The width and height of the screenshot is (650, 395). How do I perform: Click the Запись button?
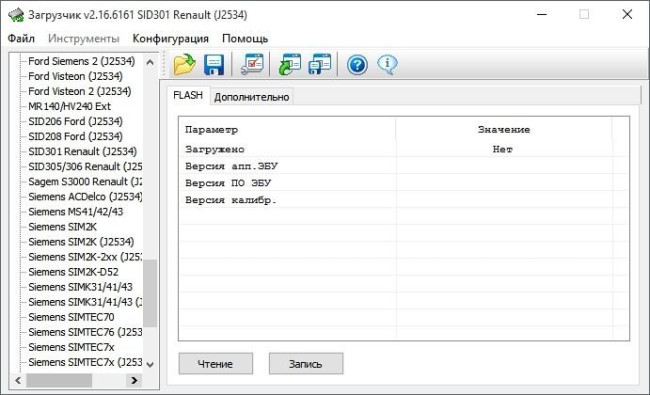coord(306,363)
